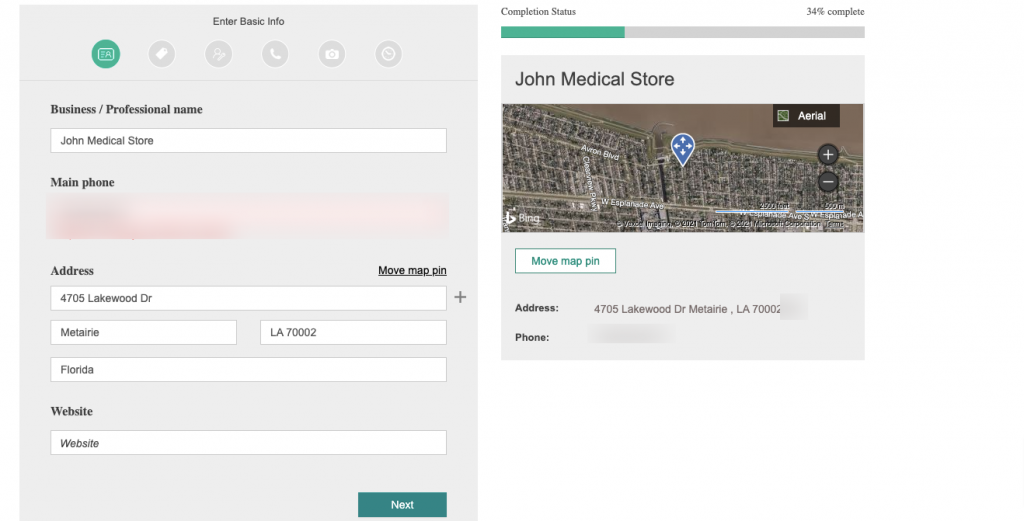Focus the Business name field
The height and width of the screenshot is (521, 1024).
(x=248, y=140)
